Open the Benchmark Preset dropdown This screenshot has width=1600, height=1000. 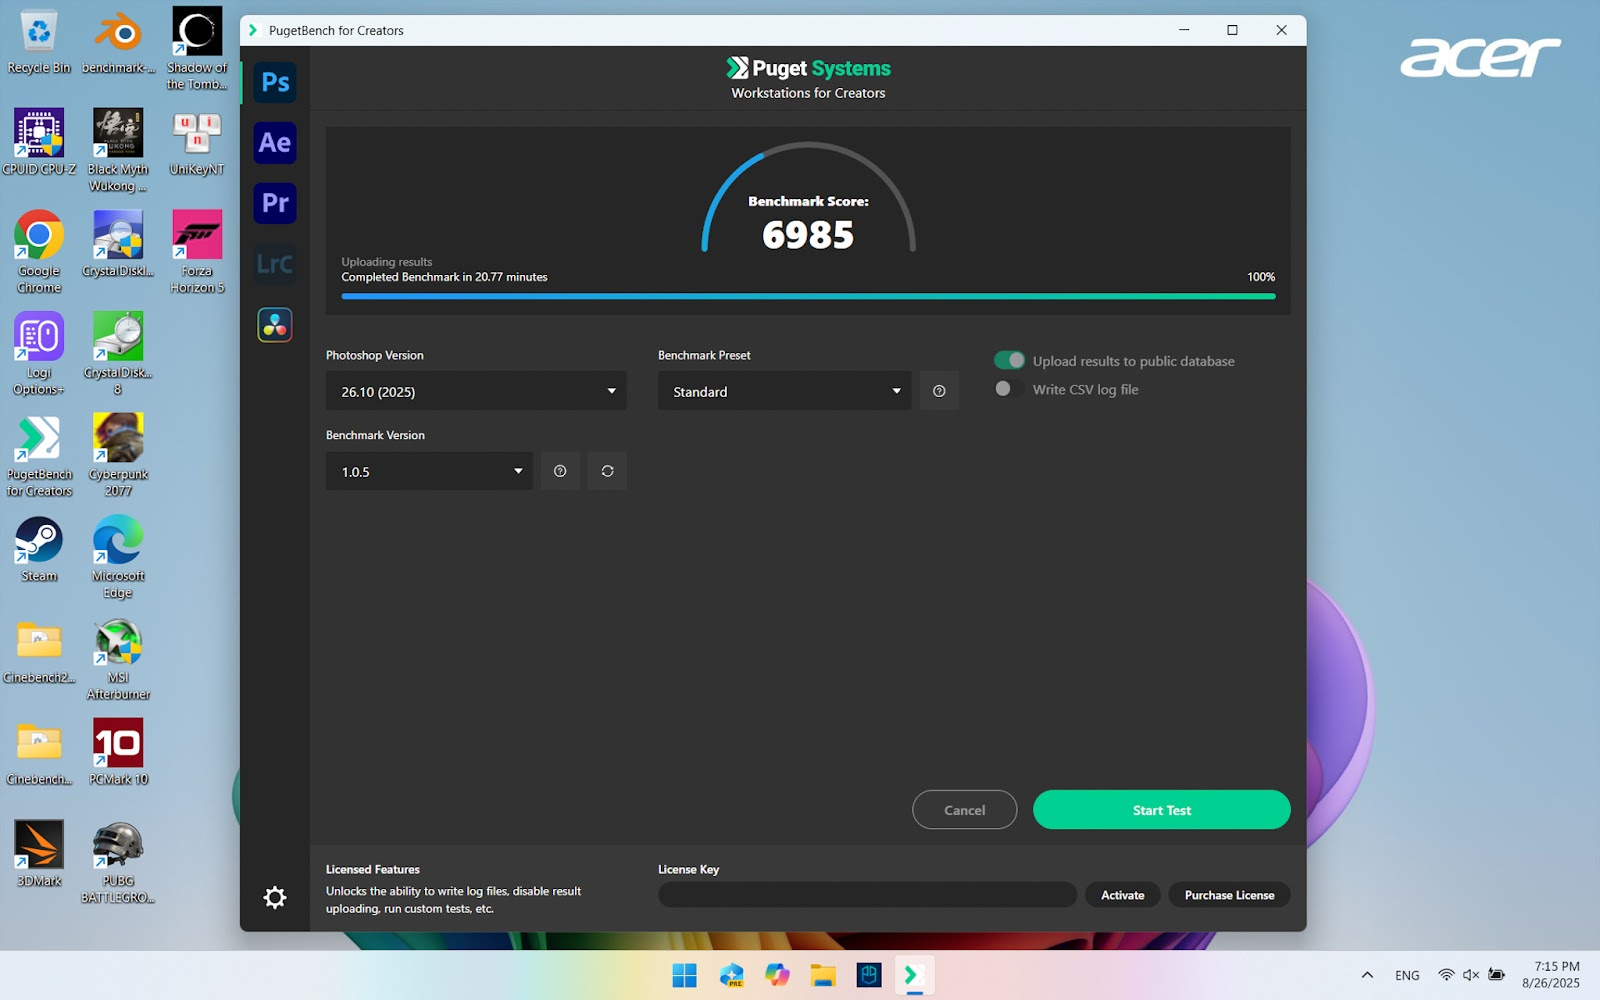(785, 391)
